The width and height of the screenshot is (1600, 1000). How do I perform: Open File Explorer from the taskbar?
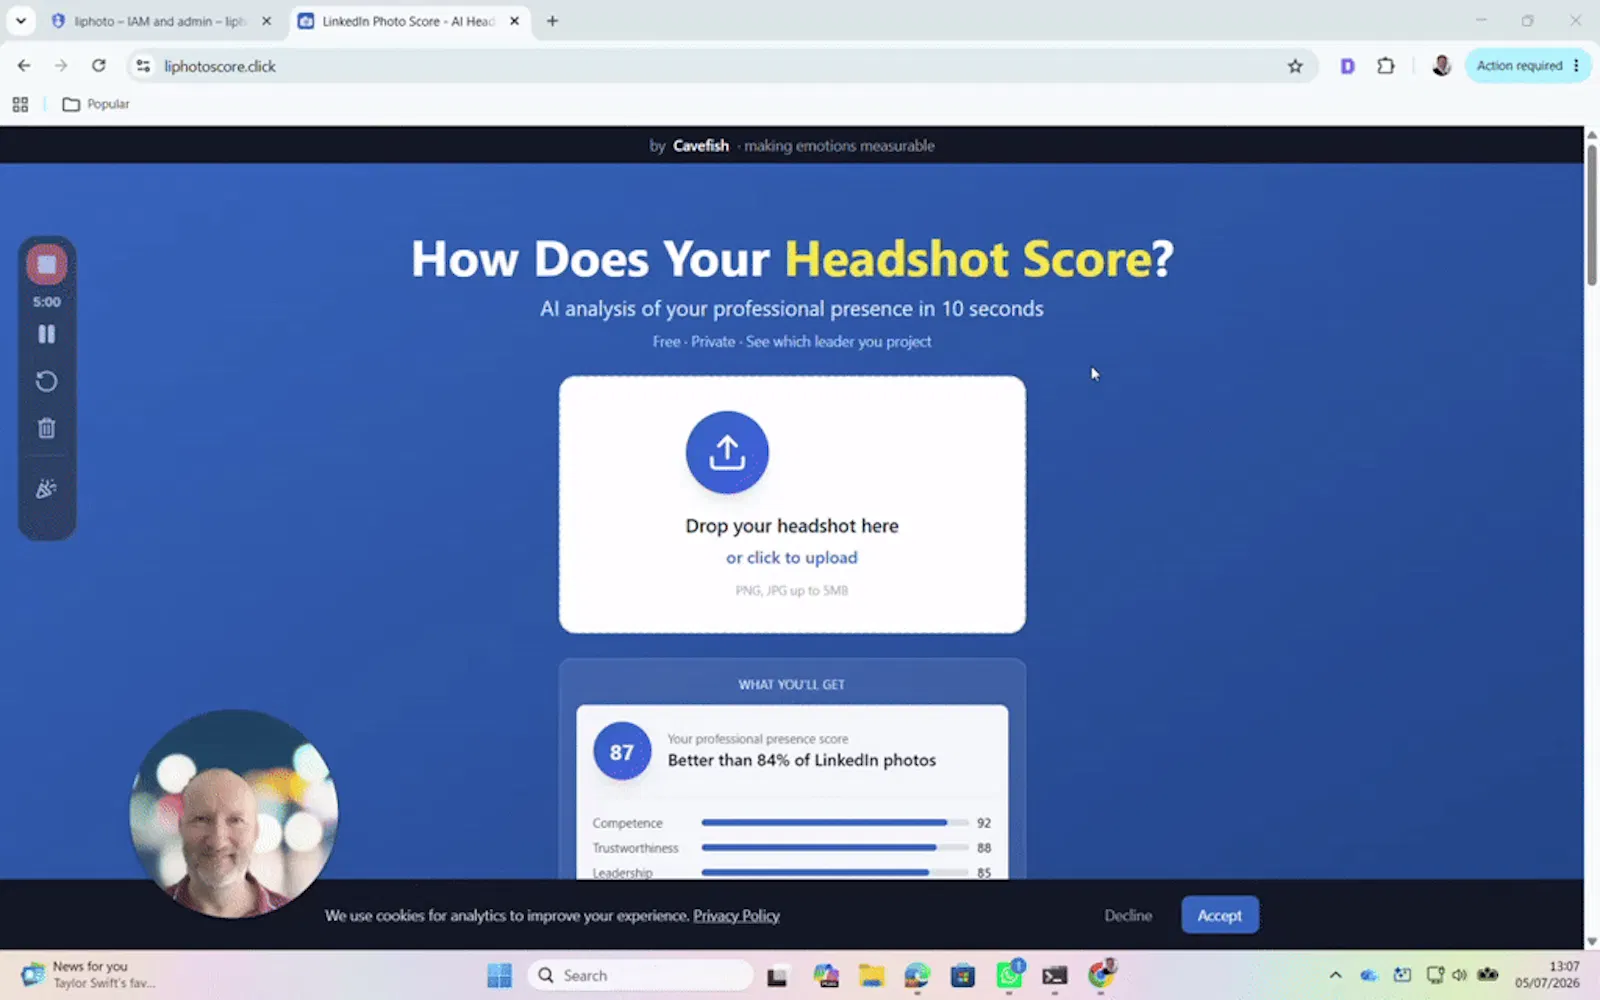tap(871, 975)
